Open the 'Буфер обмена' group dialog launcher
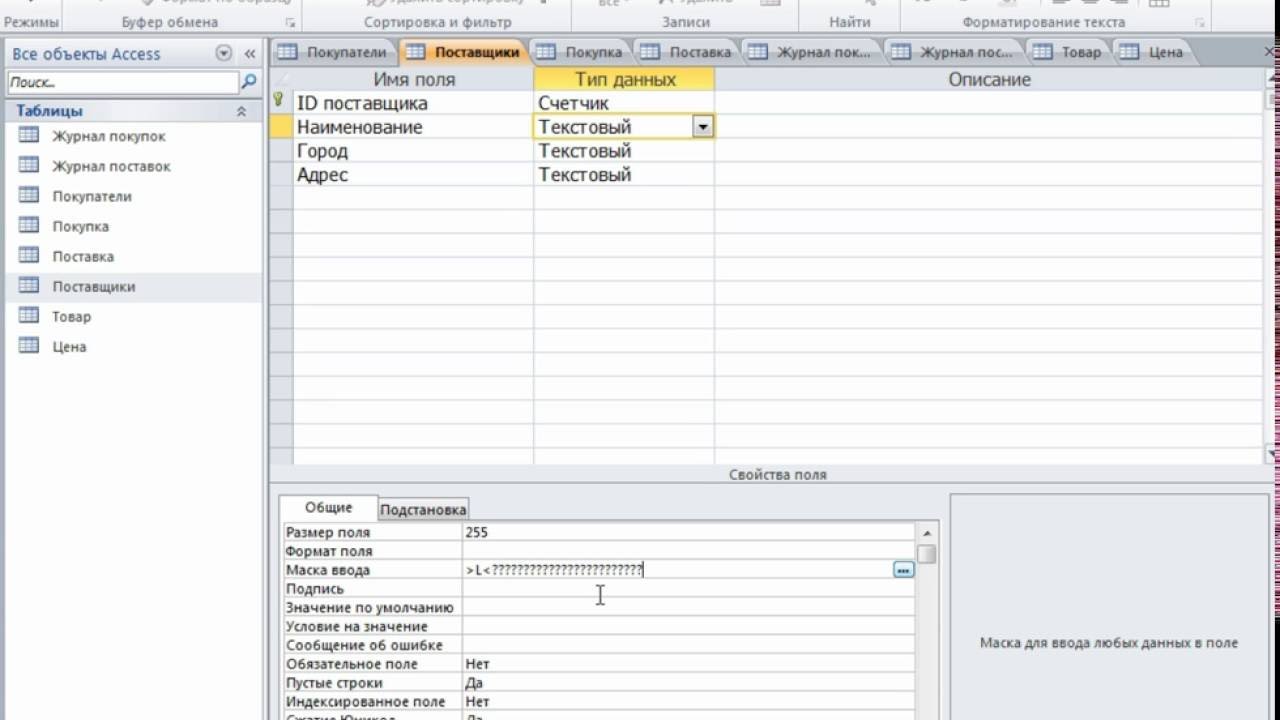 coord(292,22)
